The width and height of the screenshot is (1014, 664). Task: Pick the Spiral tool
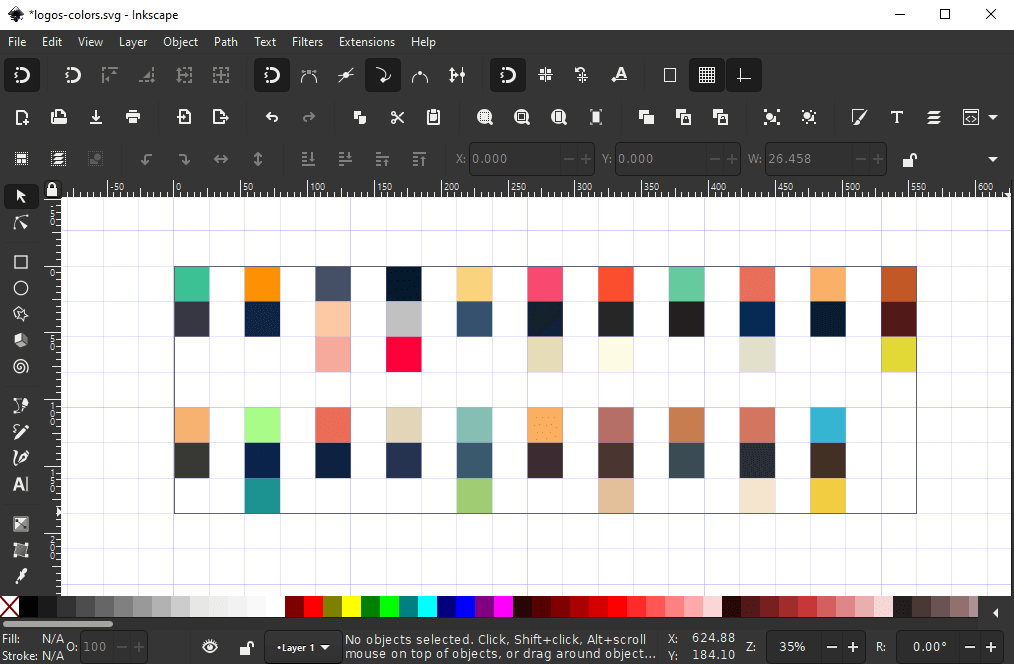[x=21, y=367]
